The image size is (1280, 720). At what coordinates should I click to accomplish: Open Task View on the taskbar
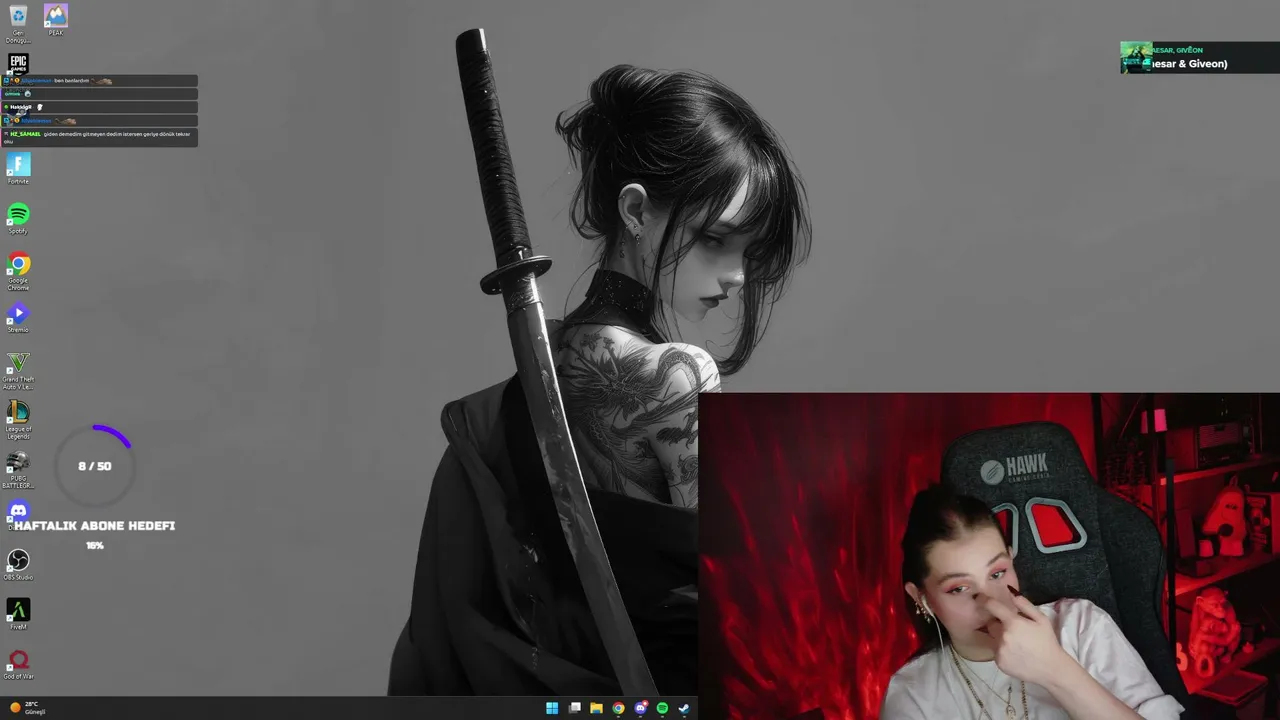pos(575,708)
